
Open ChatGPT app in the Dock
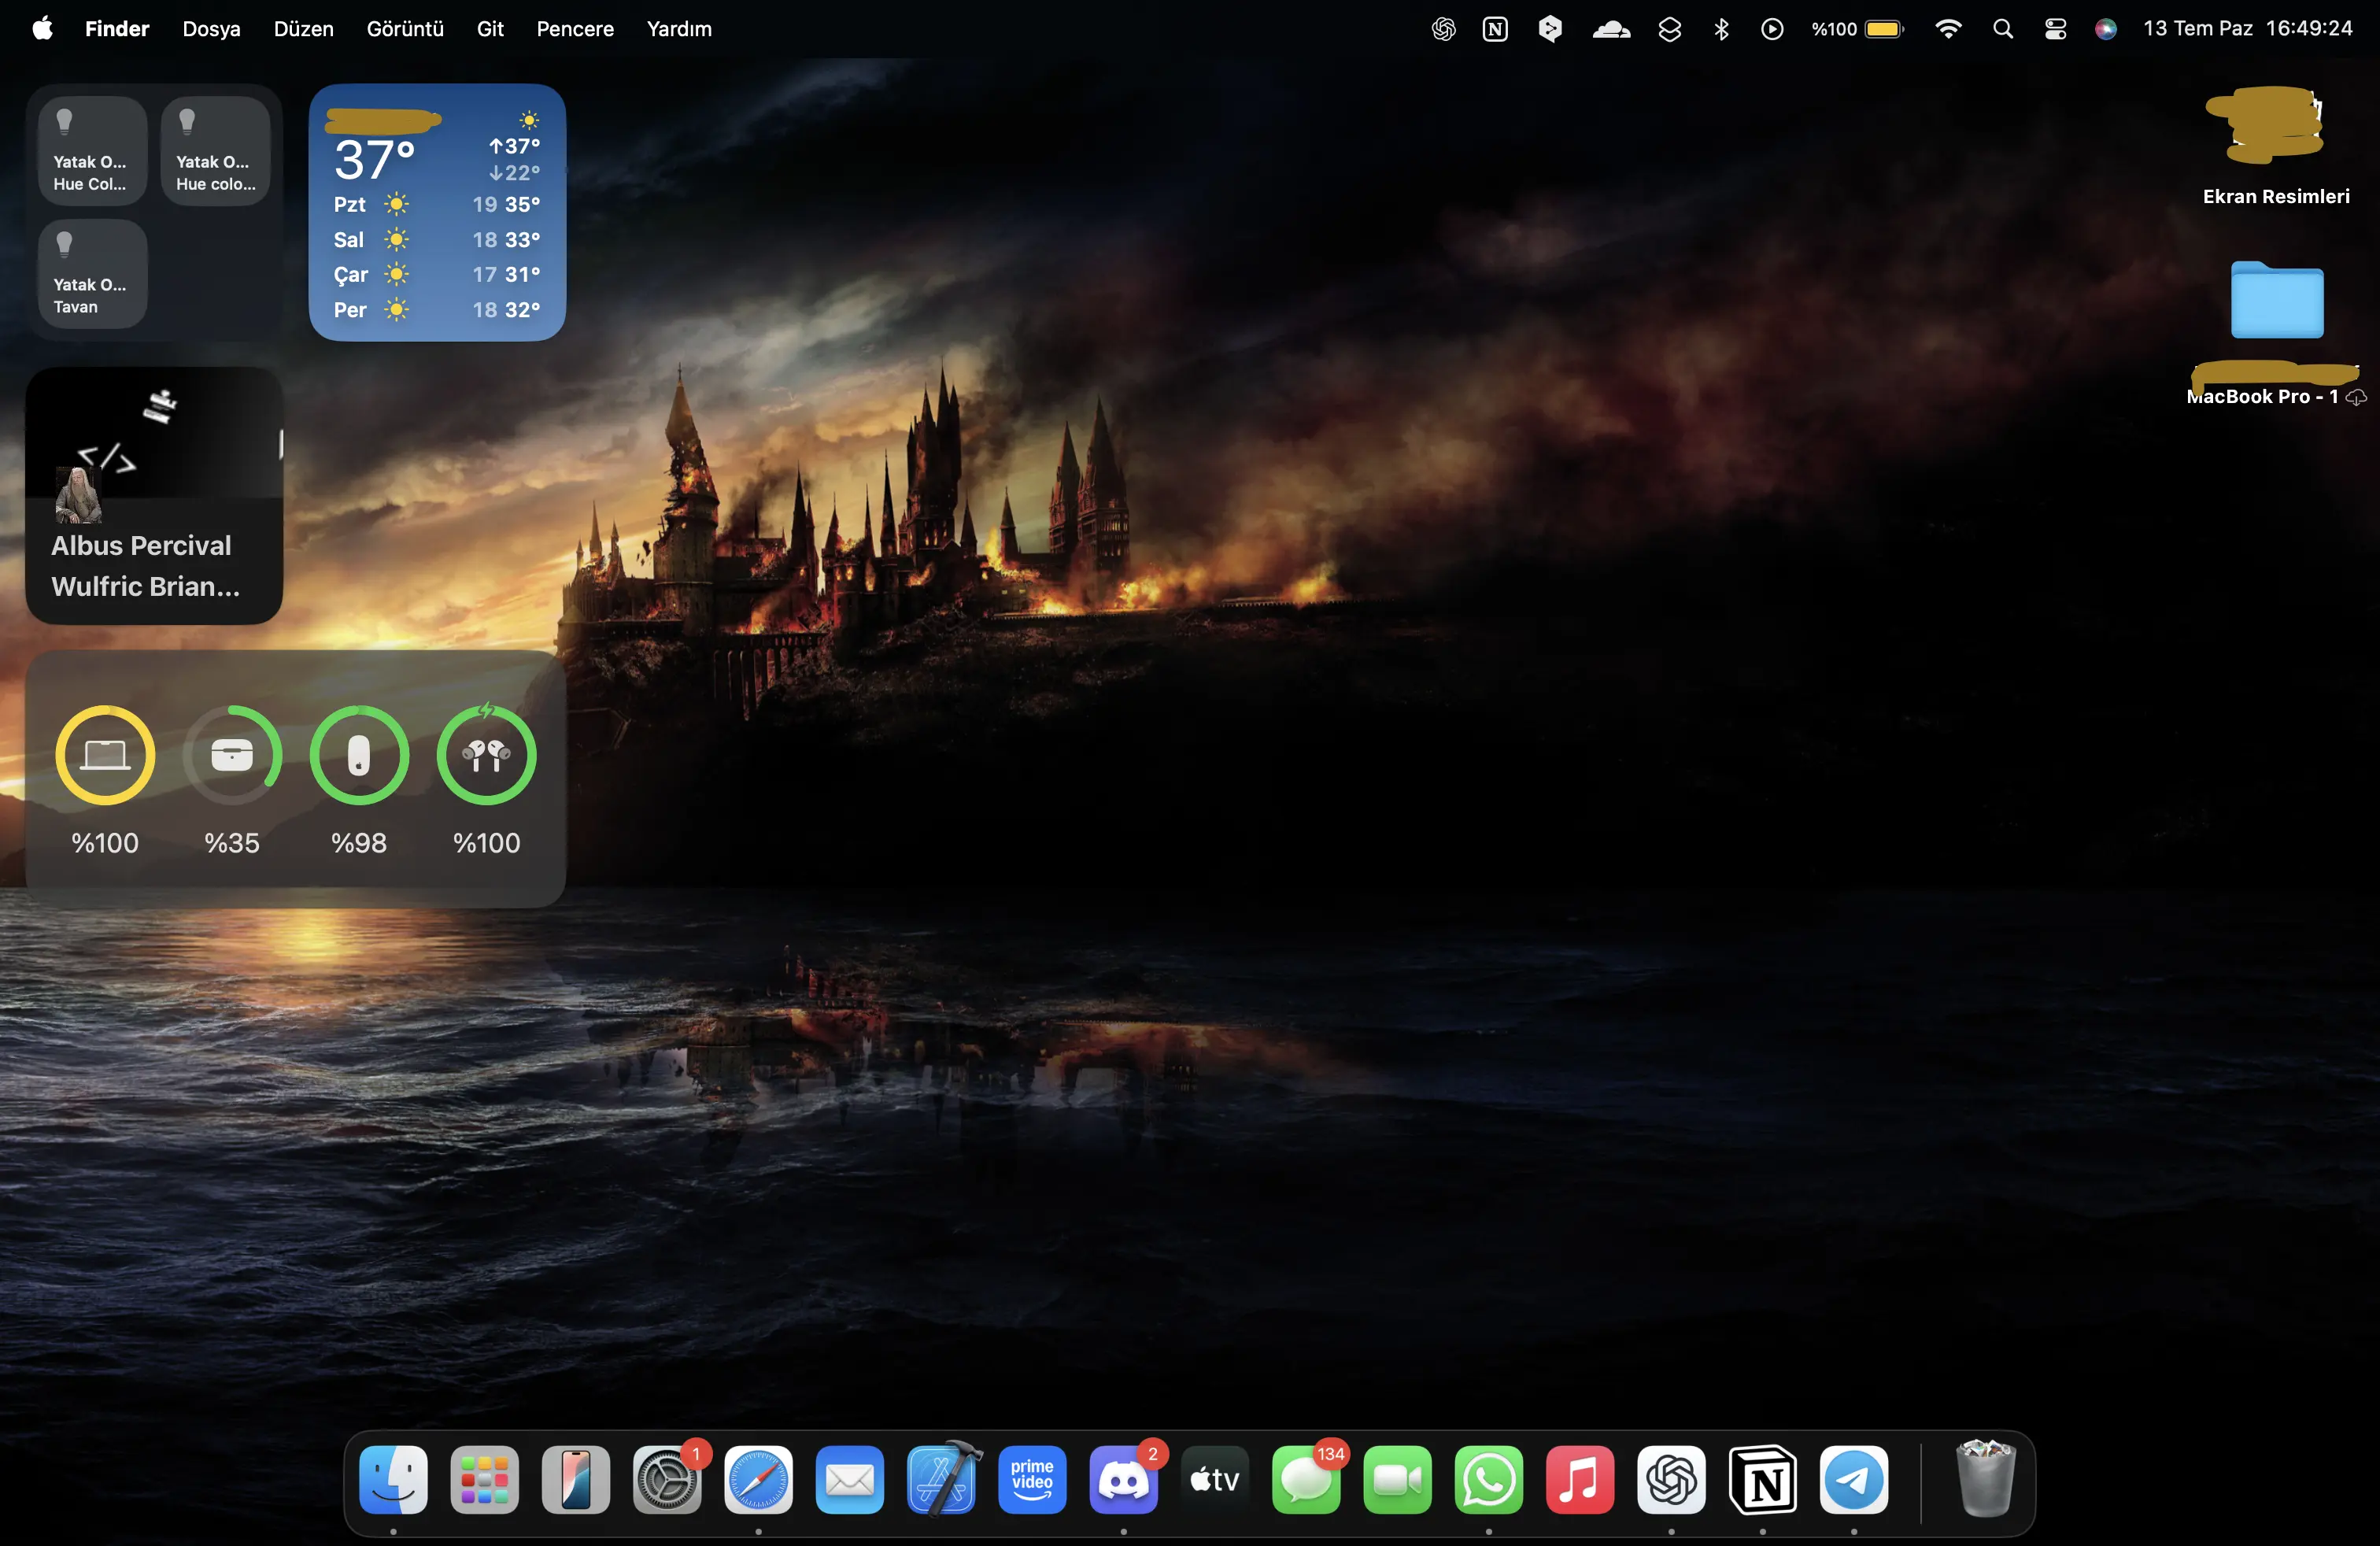click(1671, 1479)
